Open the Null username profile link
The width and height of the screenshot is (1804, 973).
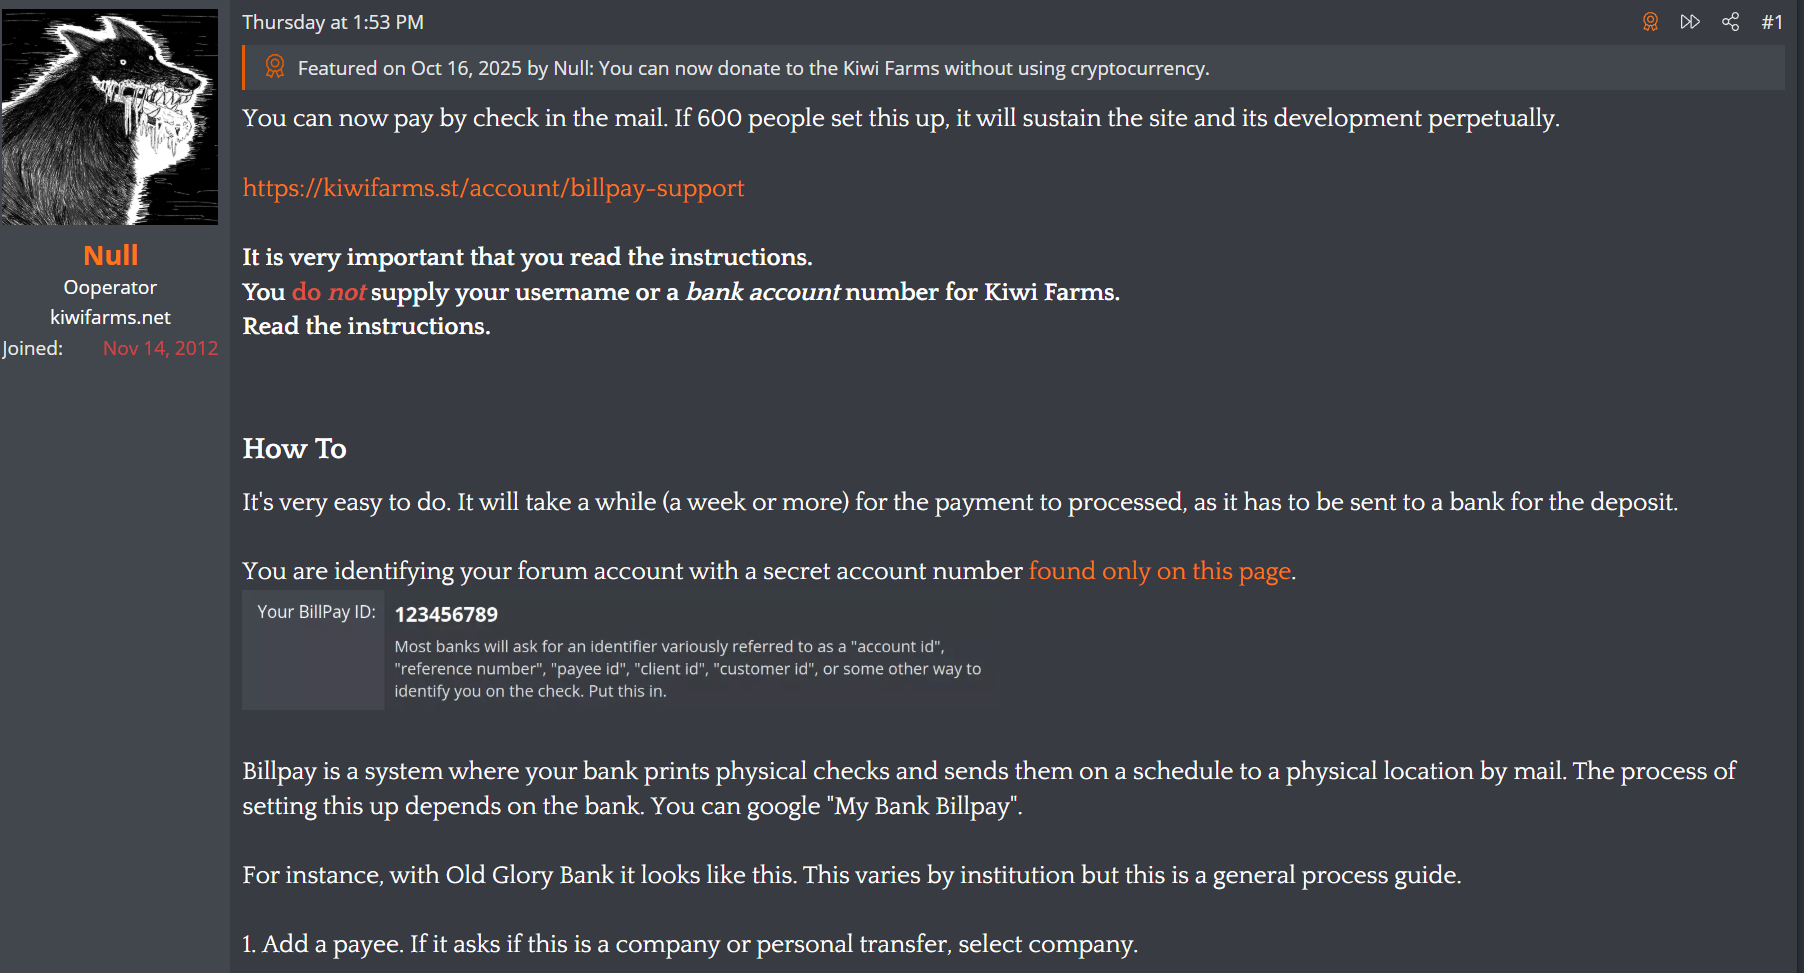(110, 255)
